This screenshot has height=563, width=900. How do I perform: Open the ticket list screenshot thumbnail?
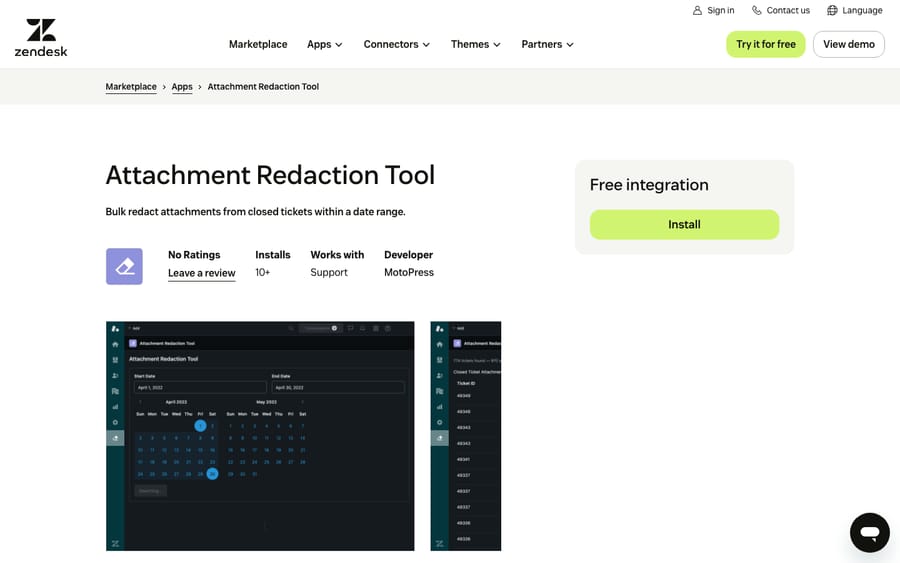pos(465,436)
